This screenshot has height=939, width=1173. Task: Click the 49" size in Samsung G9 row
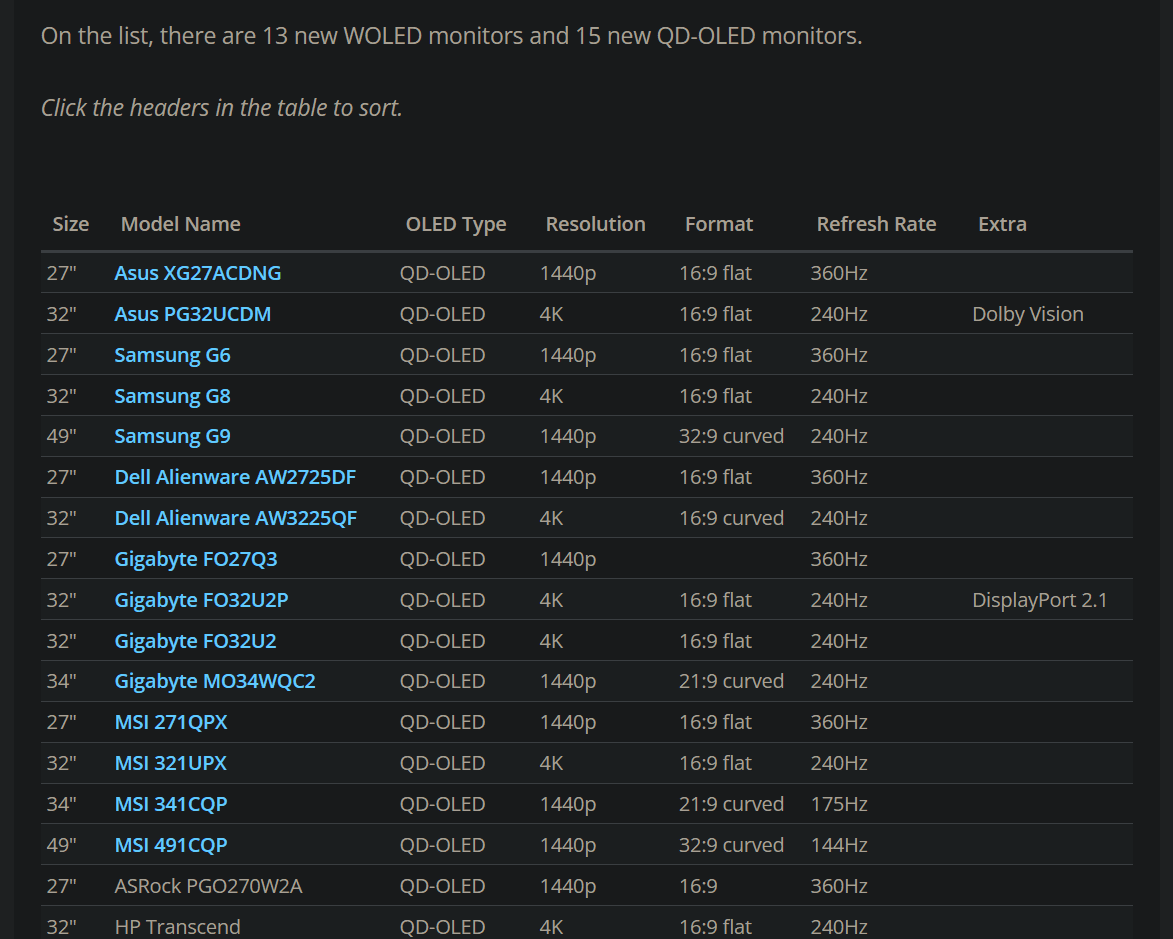pos(61,436)
